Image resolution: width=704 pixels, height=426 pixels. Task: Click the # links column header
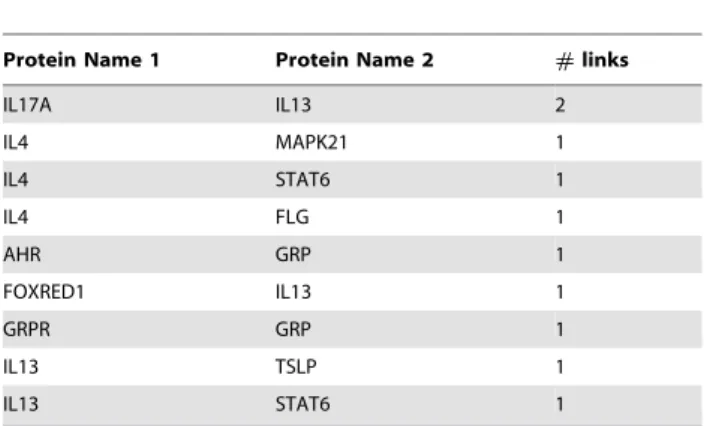click(x=592, y=60)
